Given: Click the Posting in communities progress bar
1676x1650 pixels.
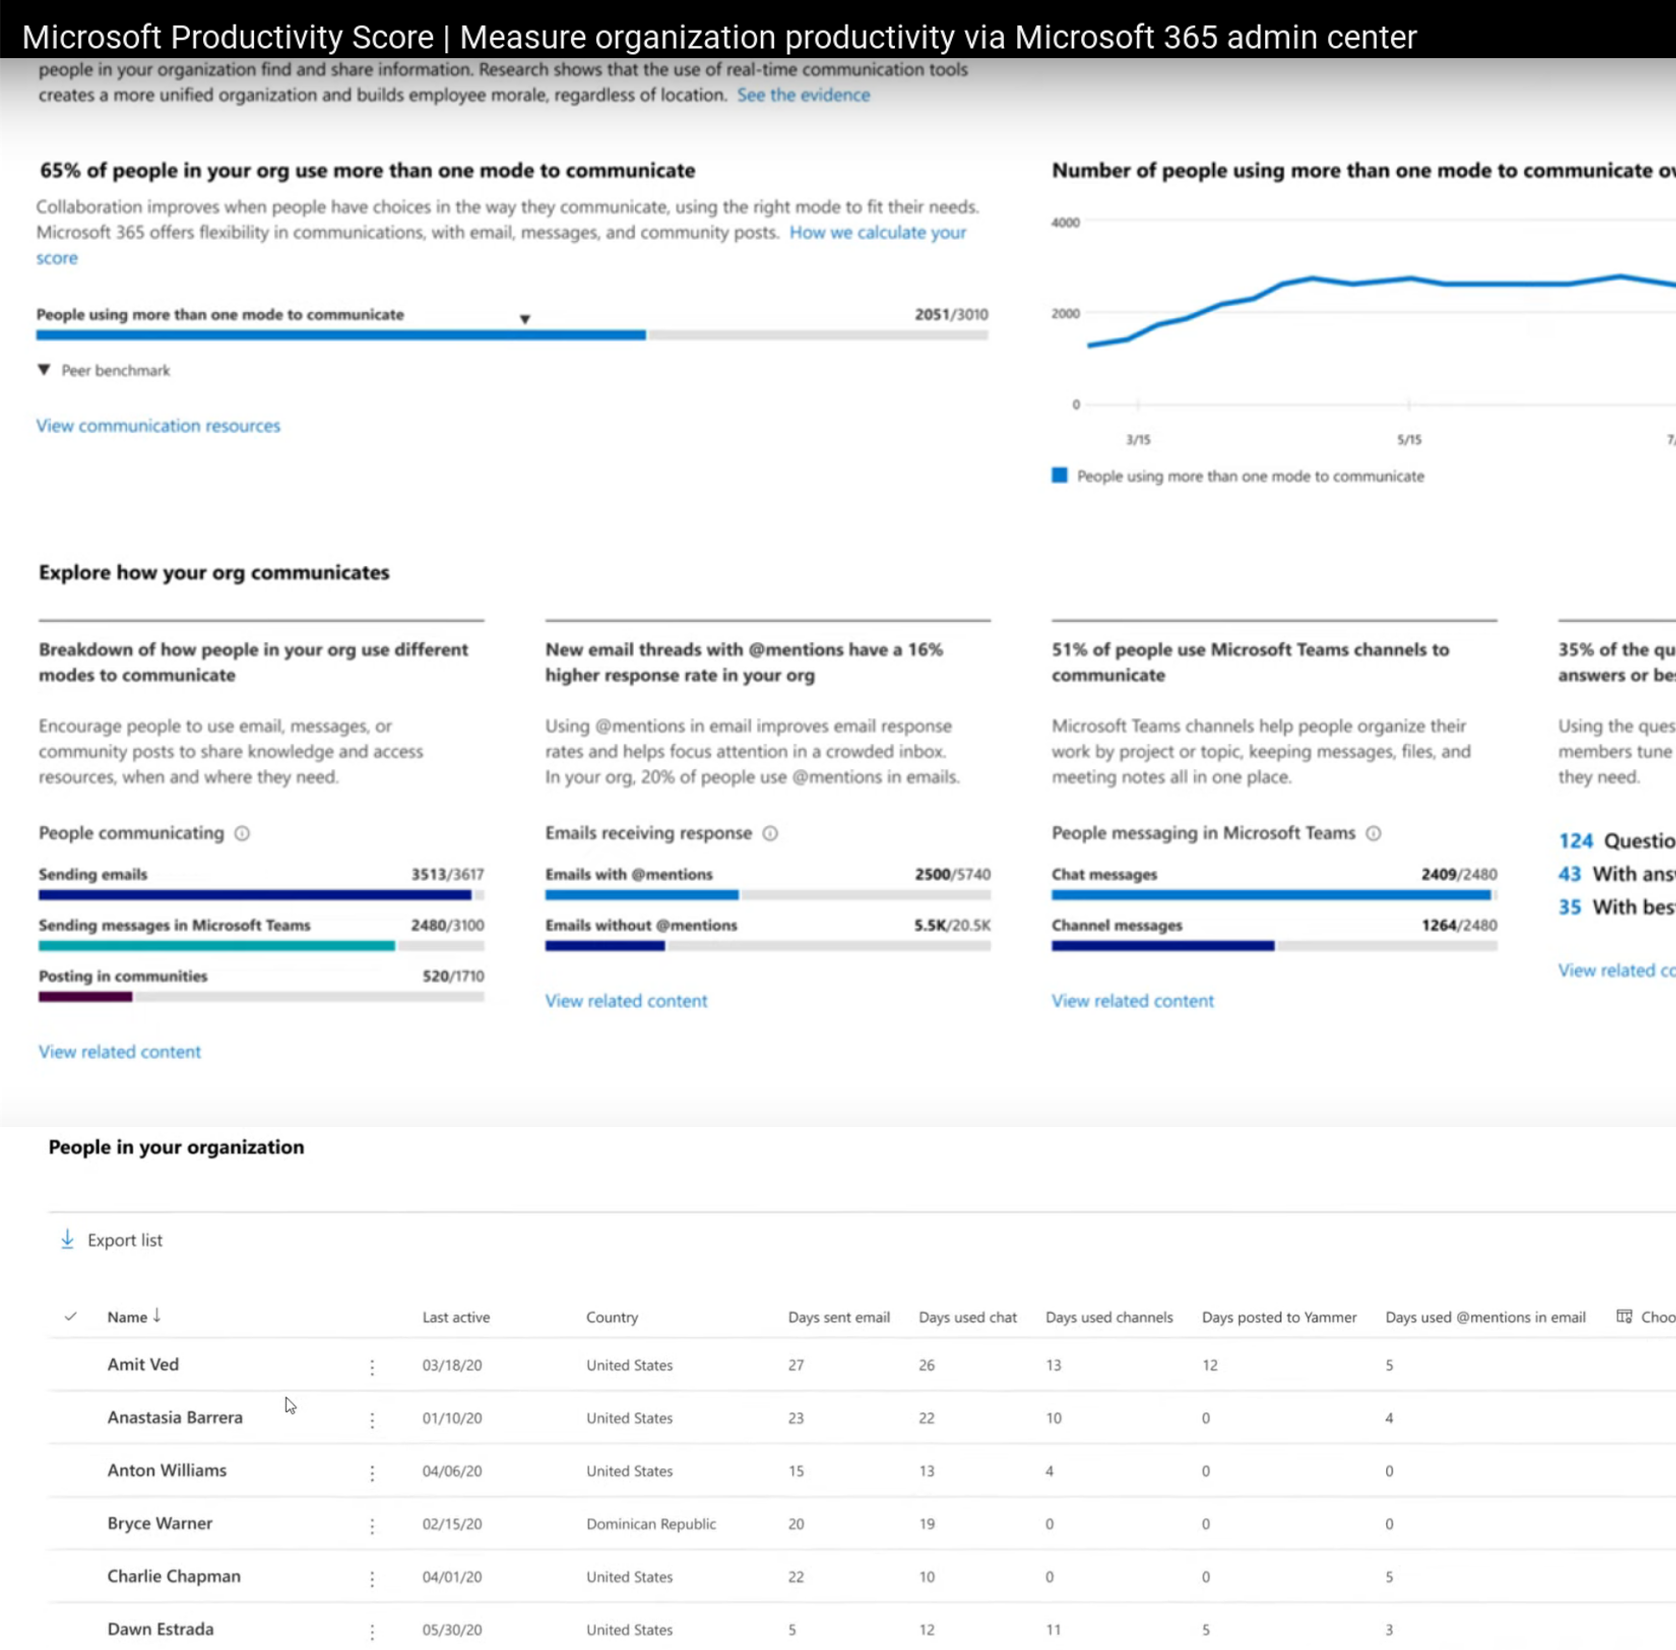Looking at the screenshot, I should coord(261,997).
